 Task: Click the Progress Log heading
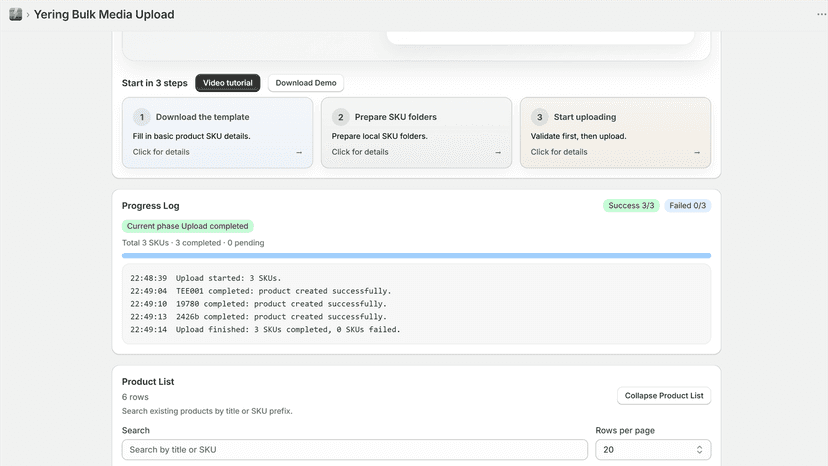pos(150,206)
